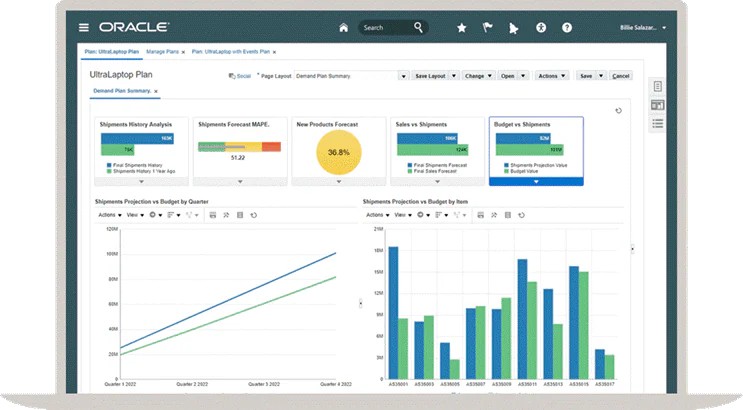The height and width of the screenshot is (410, 743).
Task: Open the list icon in right sidebar
Action: tap(658, 124)
